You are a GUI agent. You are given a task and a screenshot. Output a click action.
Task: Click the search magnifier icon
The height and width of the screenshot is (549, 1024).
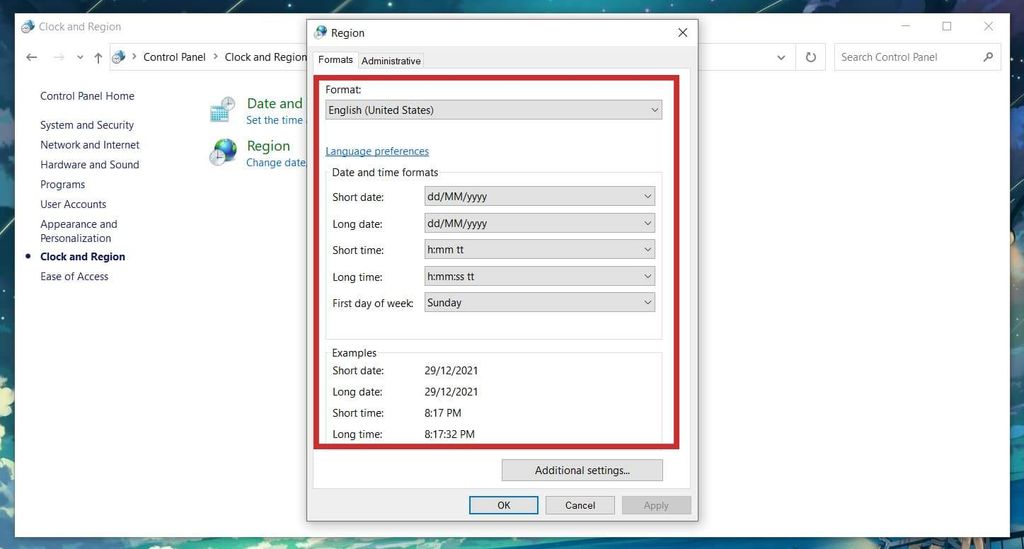point(988,57)
